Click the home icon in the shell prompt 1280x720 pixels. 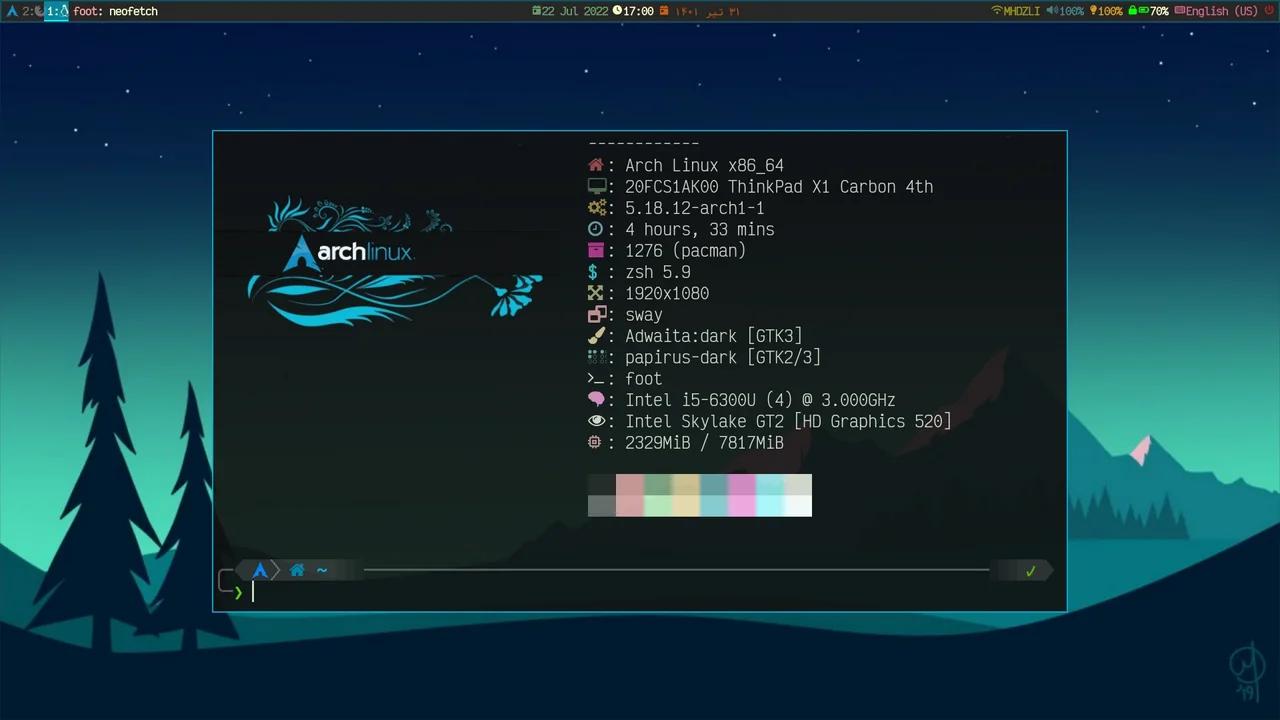coord(297,569)
